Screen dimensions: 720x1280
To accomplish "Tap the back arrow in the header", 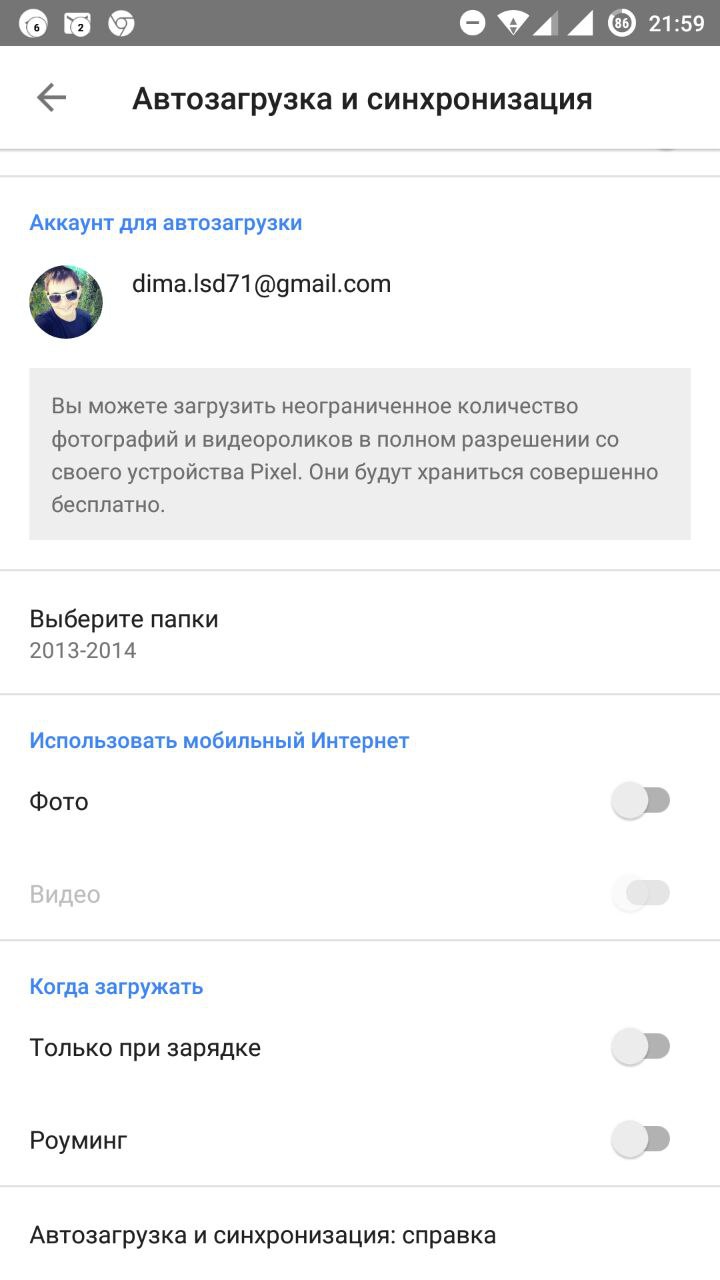I will coord(51,98).
